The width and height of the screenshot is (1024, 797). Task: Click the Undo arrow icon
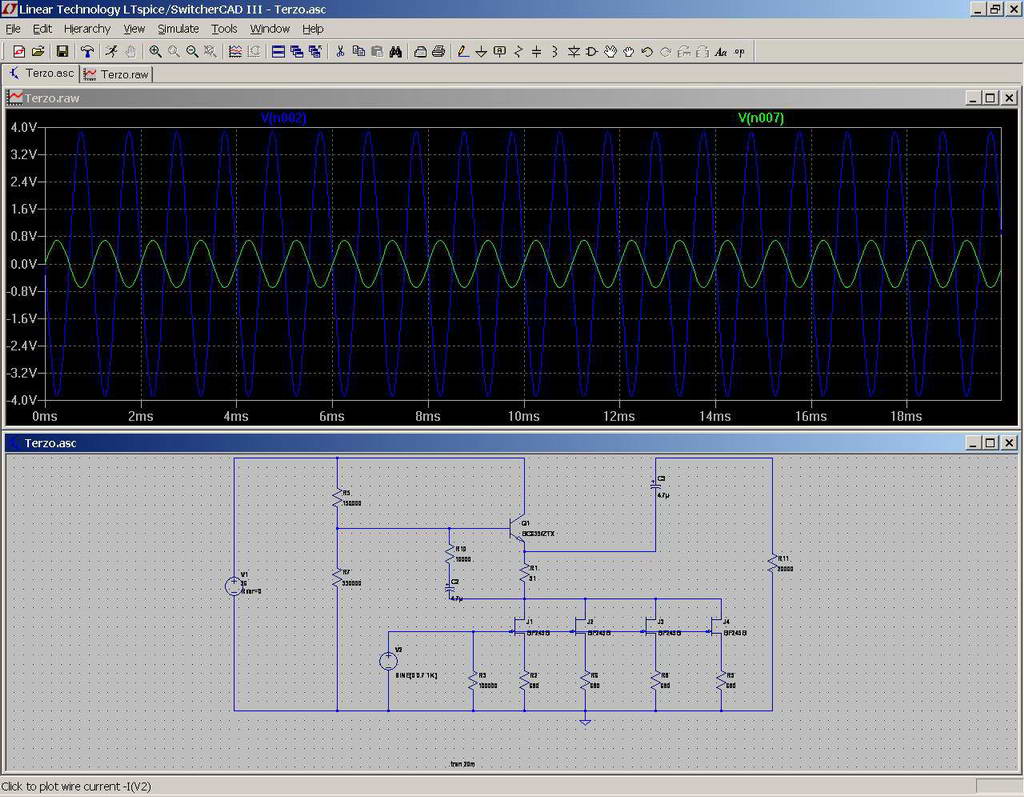click(x=647, y=52)
